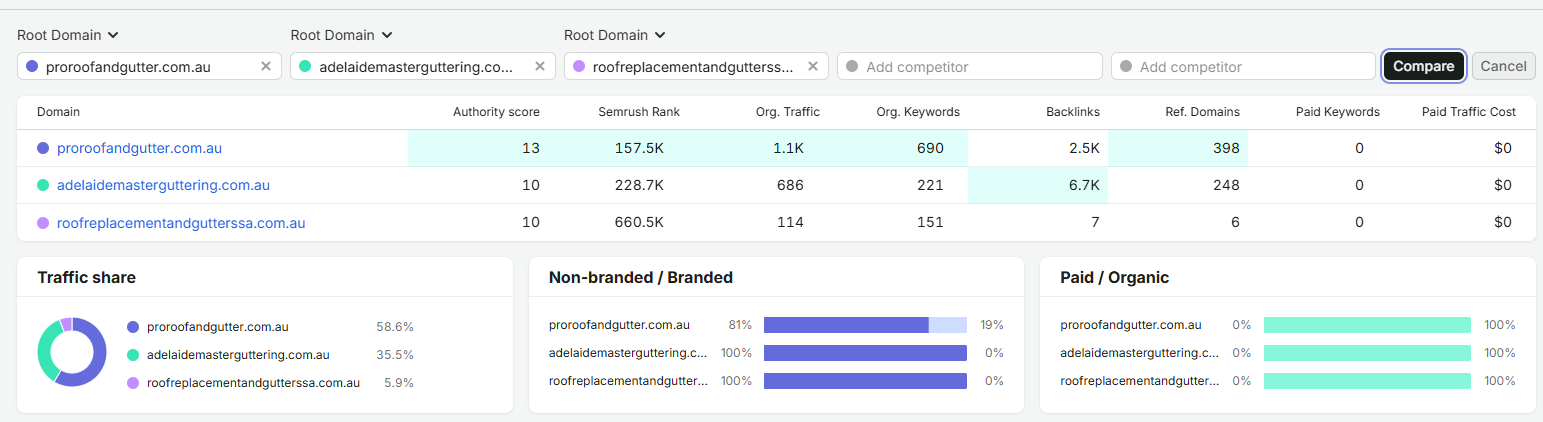Select the 6.7K backlinks cell

[x=1038, y=185]
